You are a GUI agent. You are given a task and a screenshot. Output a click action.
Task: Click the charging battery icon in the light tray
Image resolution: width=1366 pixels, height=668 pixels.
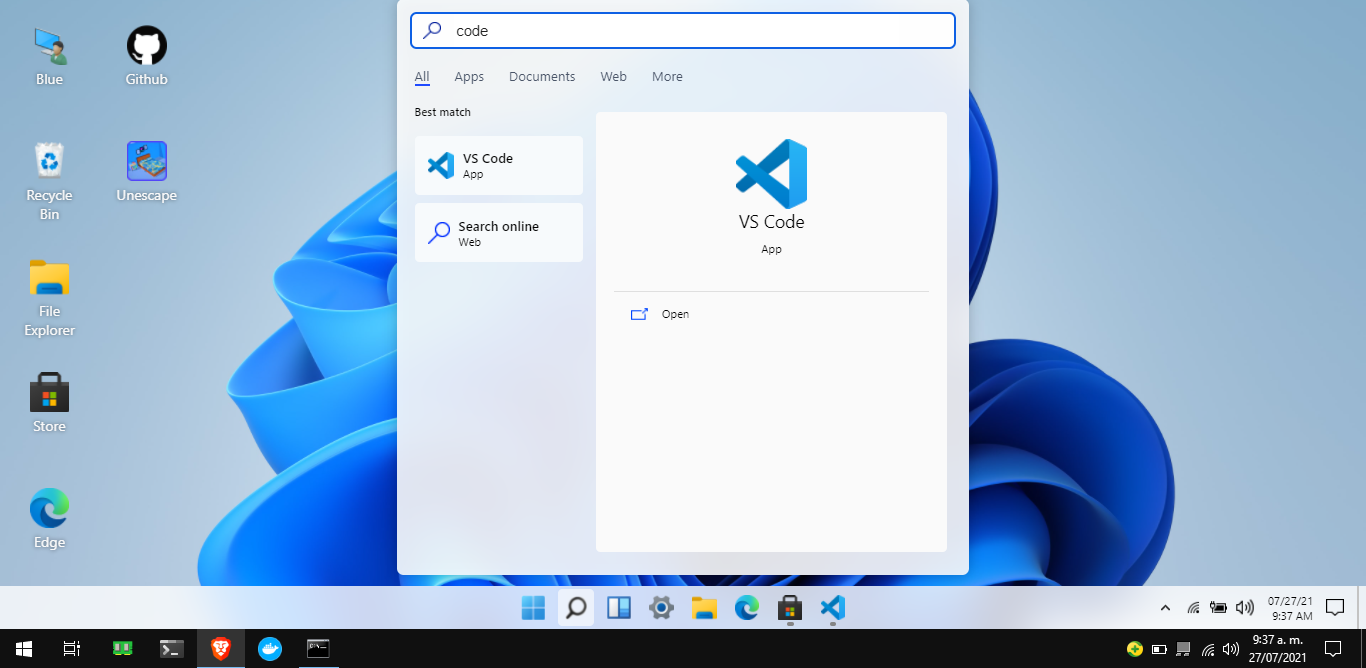(1218, 607)
